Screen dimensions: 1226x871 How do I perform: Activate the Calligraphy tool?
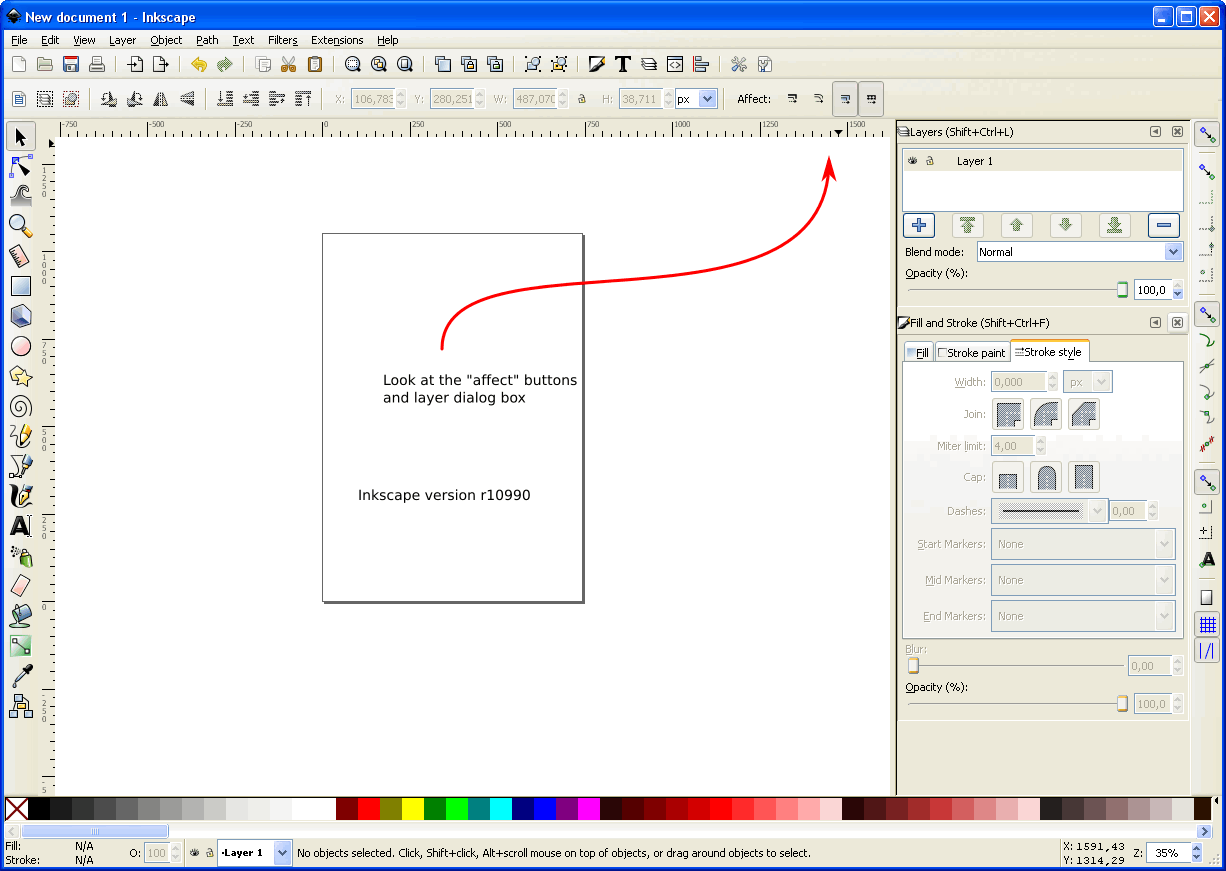point(20,496)
